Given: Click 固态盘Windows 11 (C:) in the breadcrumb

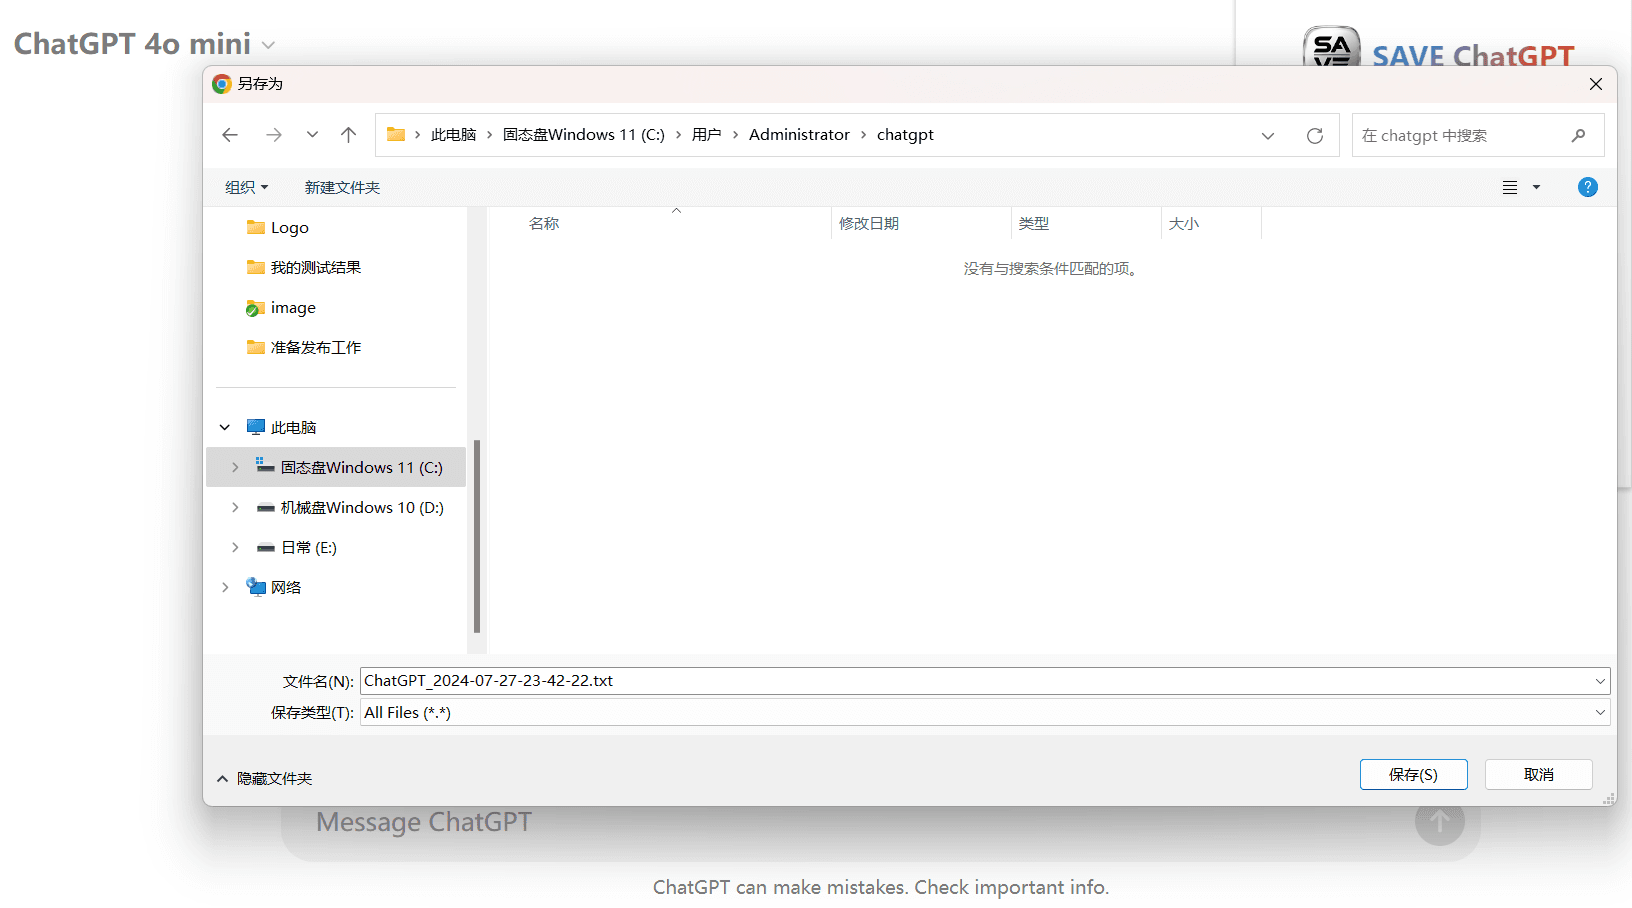Looking at the screenshot, I should tap(583, 135).
